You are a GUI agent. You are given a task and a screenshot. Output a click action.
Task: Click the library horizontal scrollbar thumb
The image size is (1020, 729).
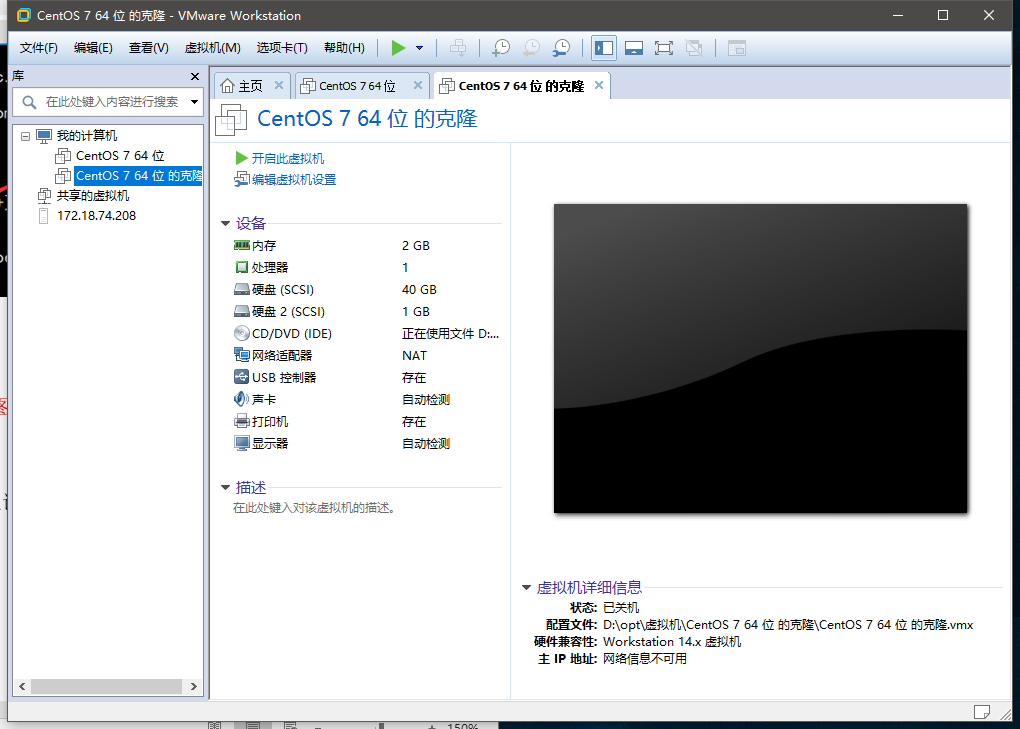(x=106, y=686)
